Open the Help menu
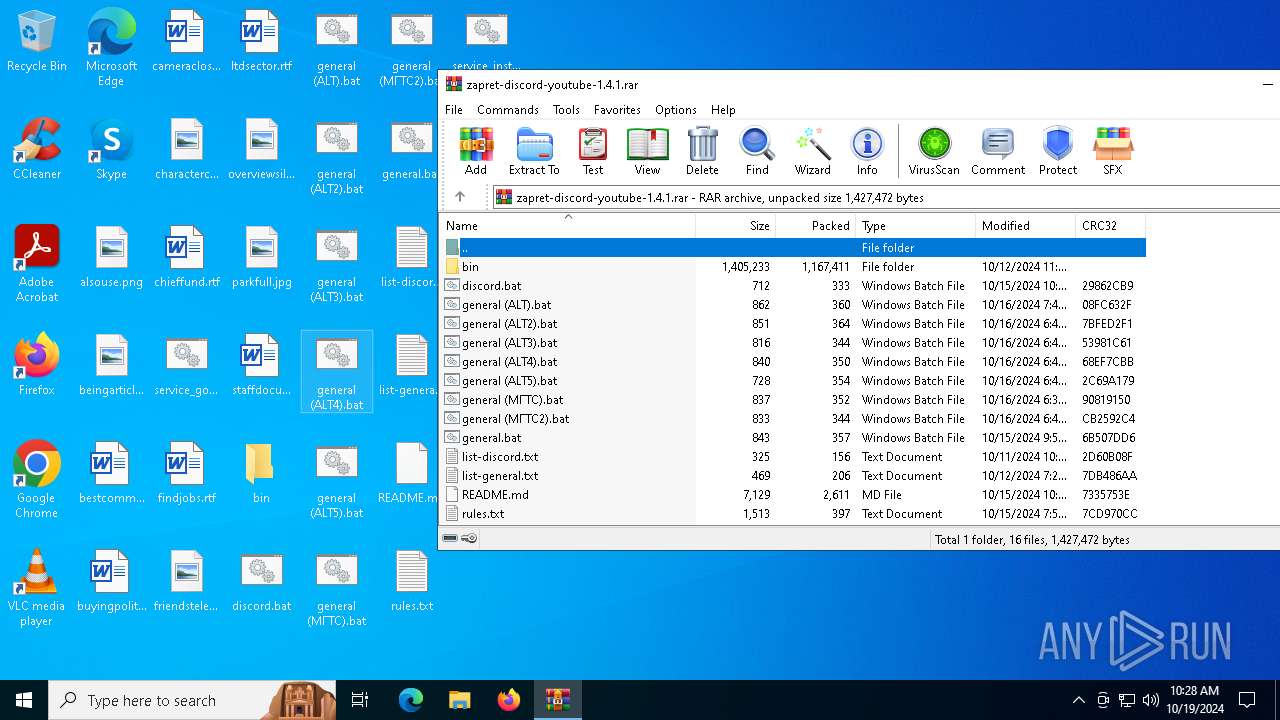This screenshot has height=720, width=1280. point(723,110)
